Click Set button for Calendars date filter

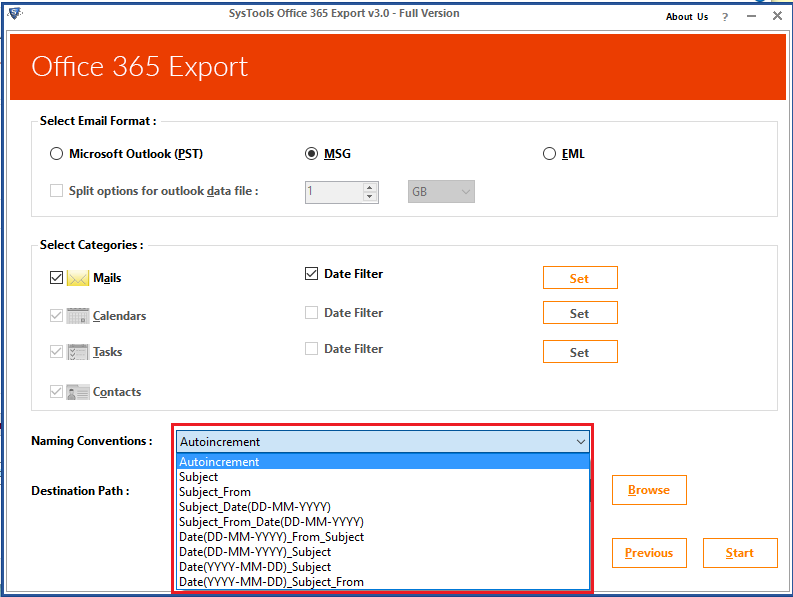(580, 313)
